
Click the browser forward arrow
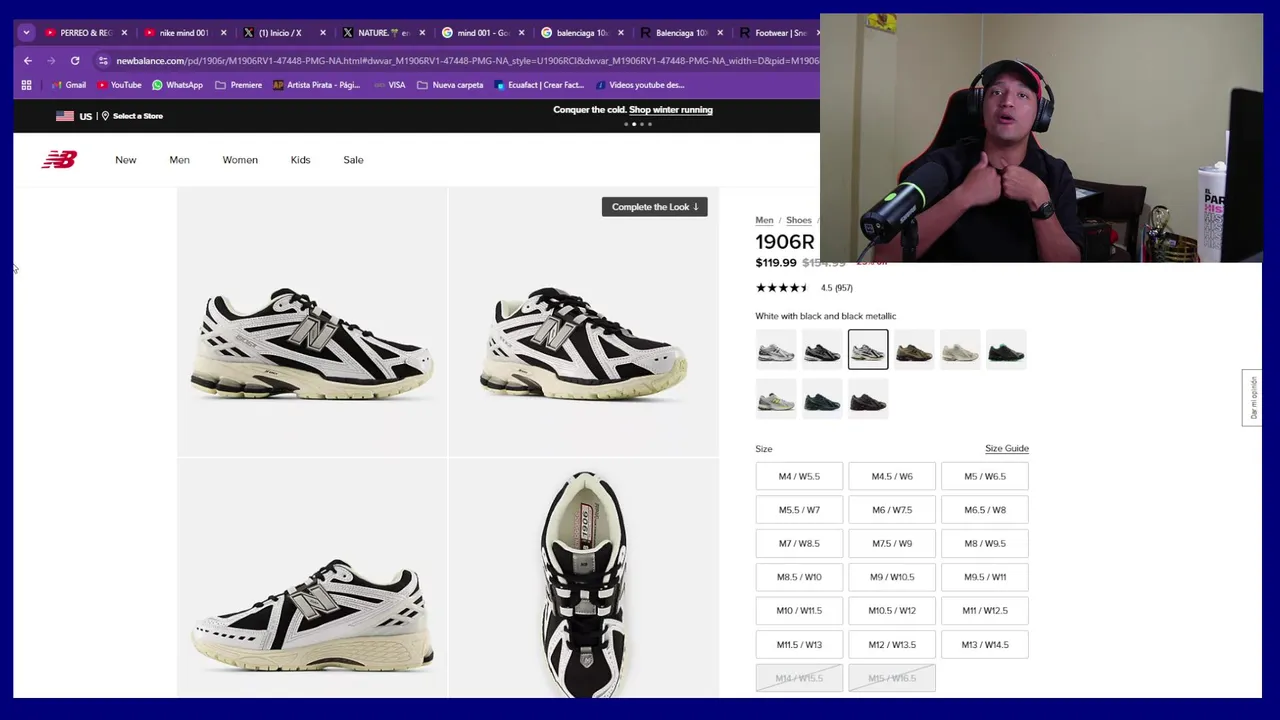[x=51, y=60]
